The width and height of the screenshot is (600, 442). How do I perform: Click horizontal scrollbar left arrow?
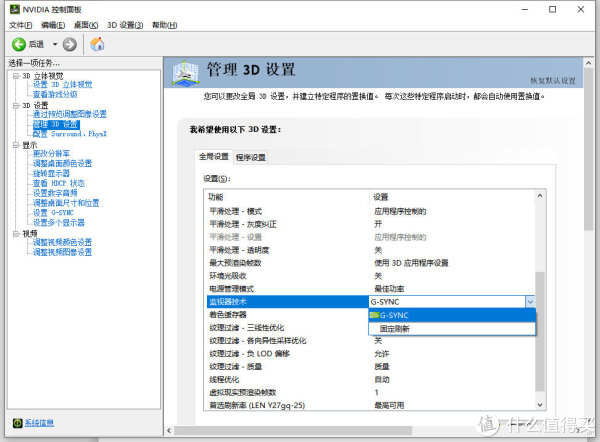tap(169, 431)
